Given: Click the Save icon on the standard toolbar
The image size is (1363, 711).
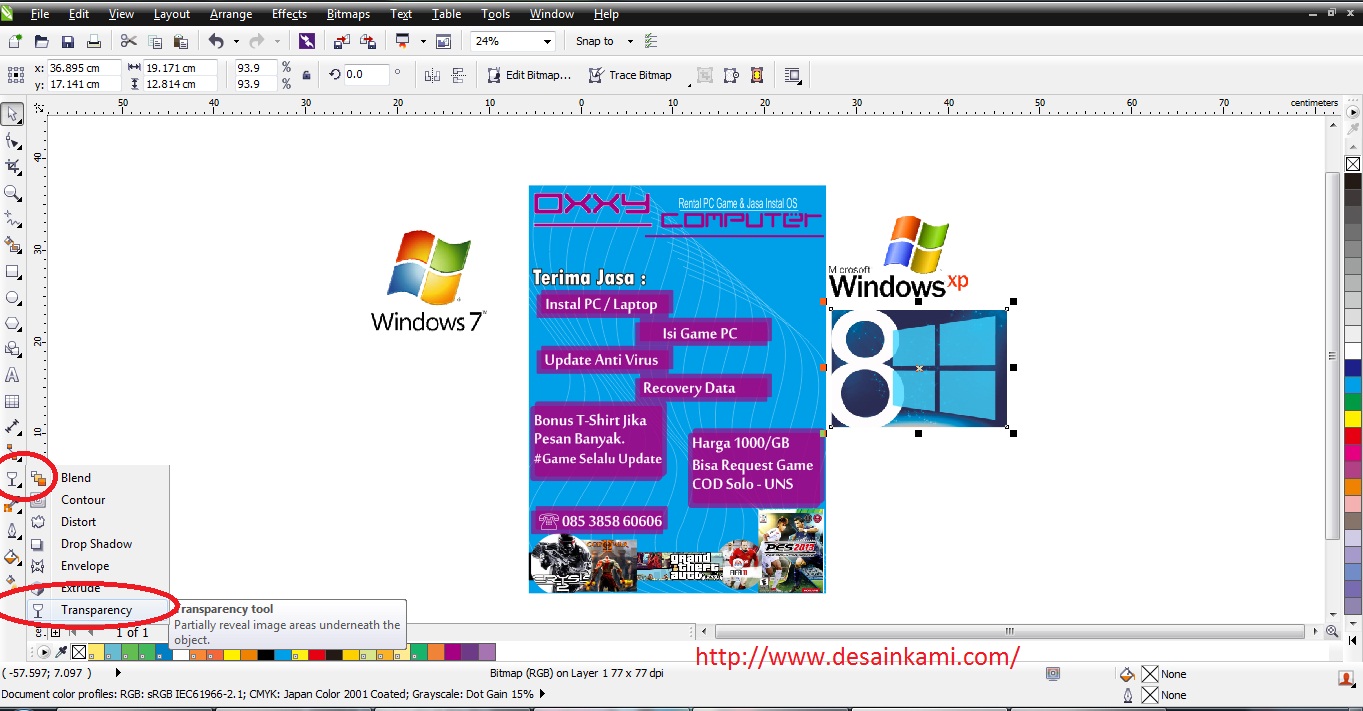Looking at the screenshot, I should [67, 41].
